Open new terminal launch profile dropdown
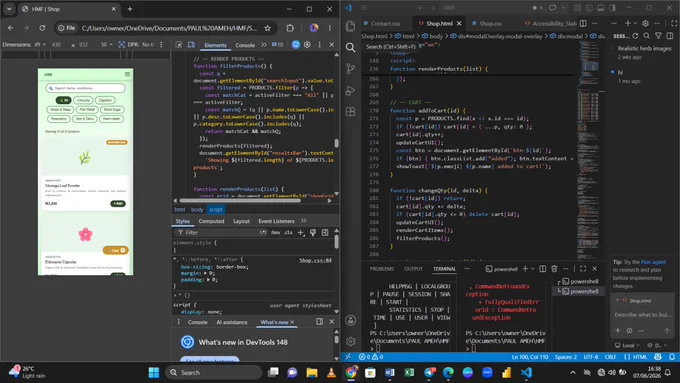This screenshot has width=680, height=383. point(533,269)
